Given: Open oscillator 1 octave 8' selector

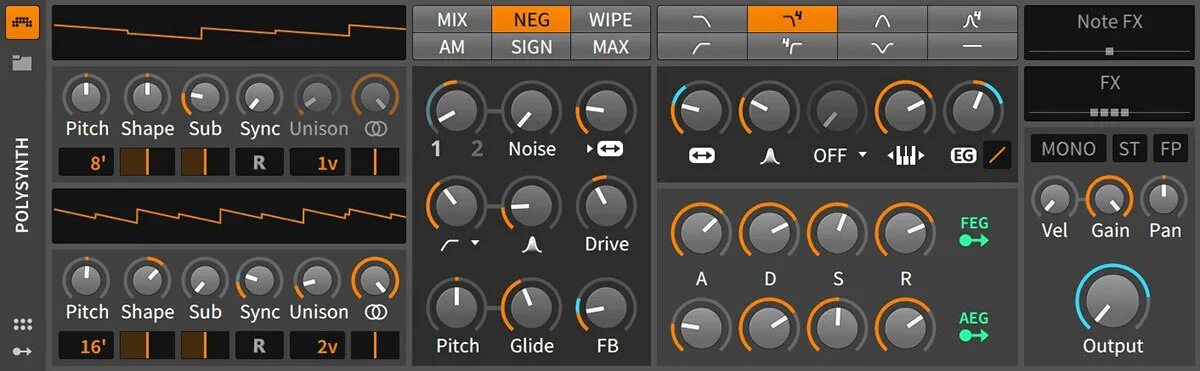Looking at the screenshot, I should (86, 162).
